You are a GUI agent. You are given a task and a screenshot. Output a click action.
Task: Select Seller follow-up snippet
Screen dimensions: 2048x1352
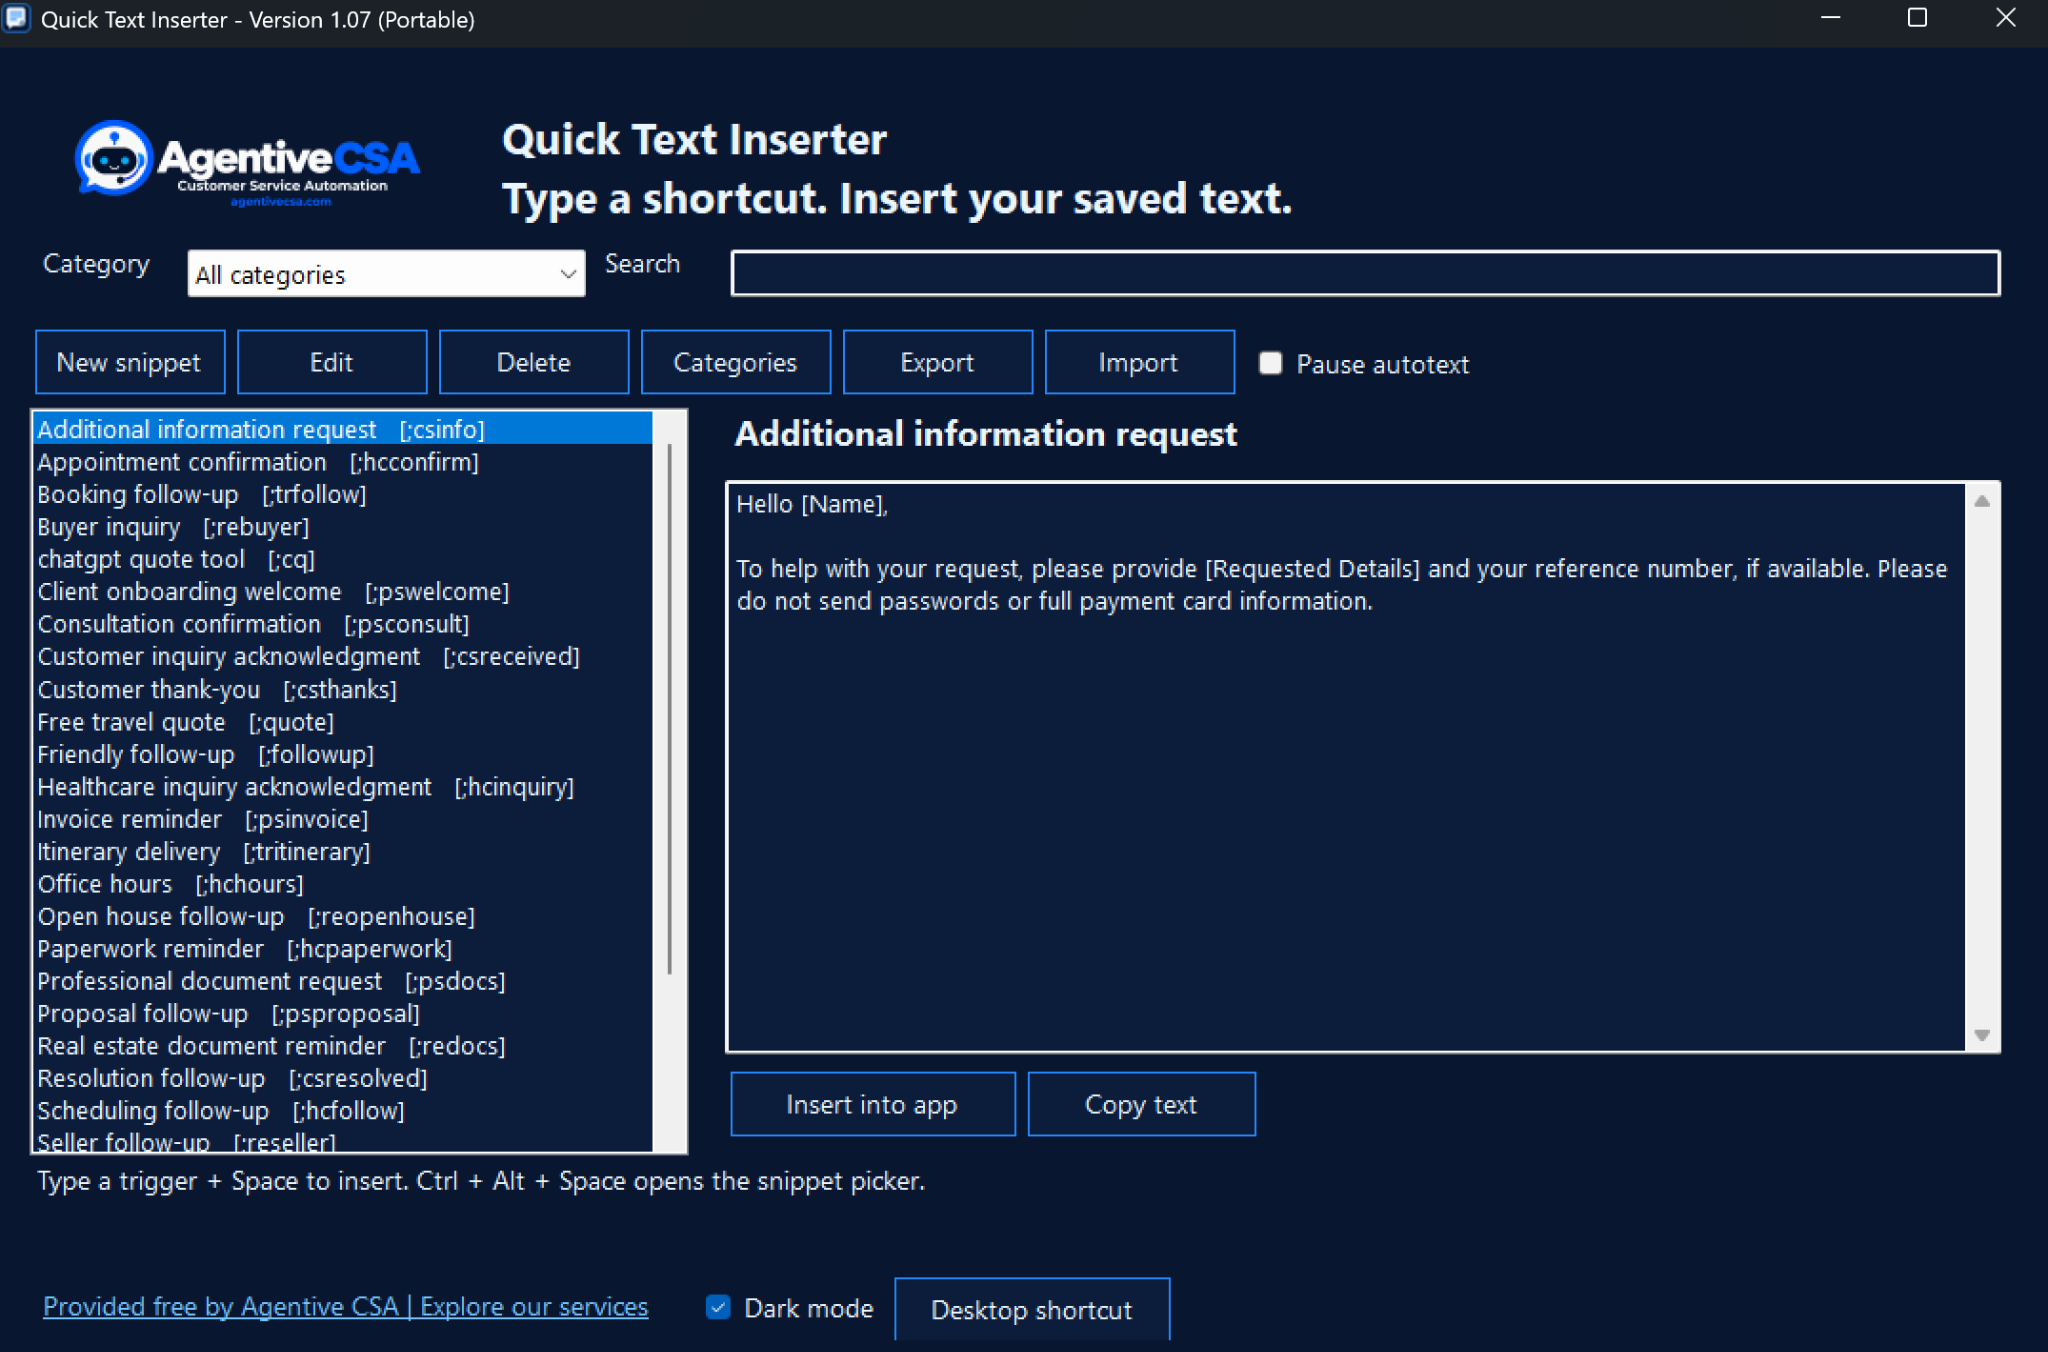pos(343,1141)
